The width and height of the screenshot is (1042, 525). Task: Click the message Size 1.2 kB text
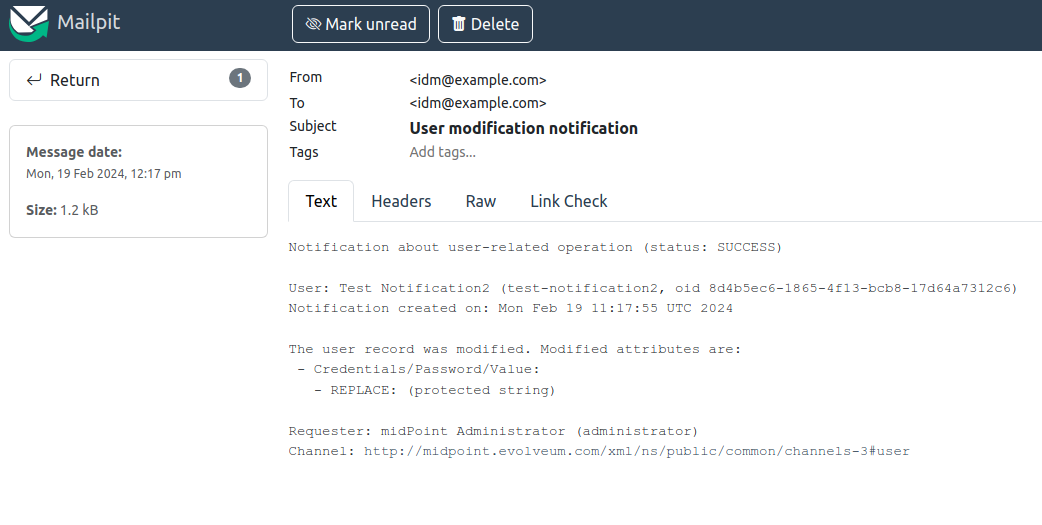click(x=62, y=210)
